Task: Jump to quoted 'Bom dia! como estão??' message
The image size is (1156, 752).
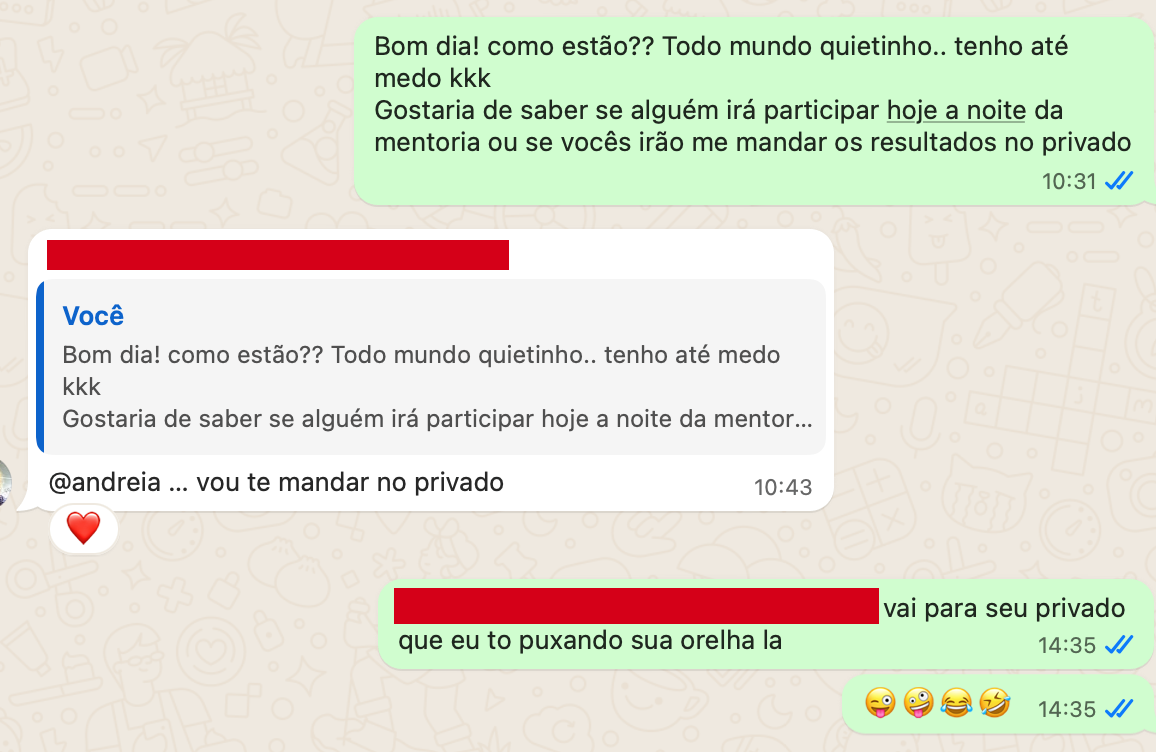Action: coord(431,366)
